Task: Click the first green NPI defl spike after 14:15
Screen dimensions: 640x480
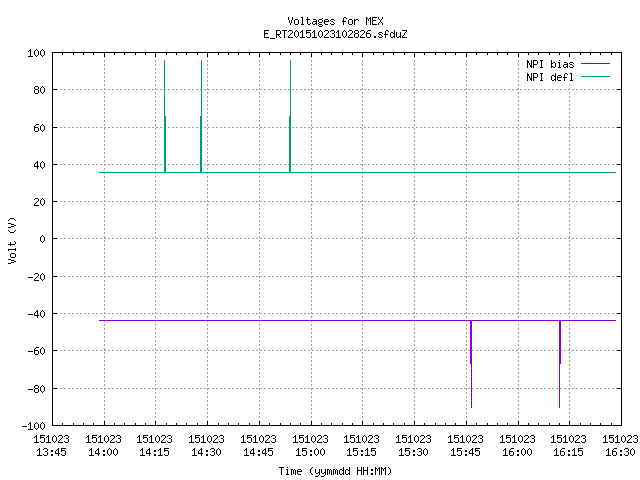Action: click(x=165, y=116)
